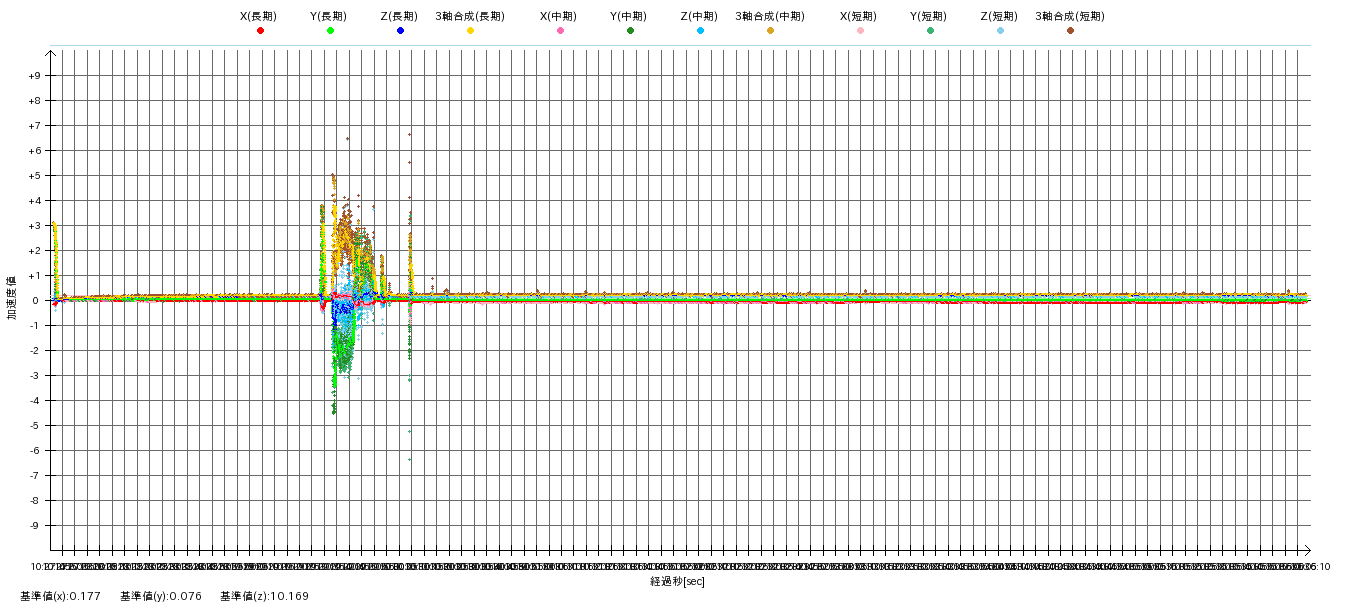Click the 加速度値 vertical axis title
The height and width of the screenshot is (610, 1350).
pos(12,297)
